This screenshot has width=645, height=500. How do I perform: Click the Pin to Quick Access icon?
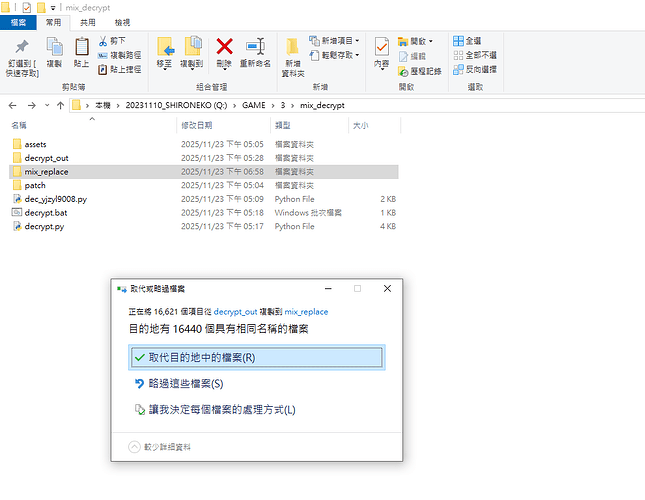(21, 48)
